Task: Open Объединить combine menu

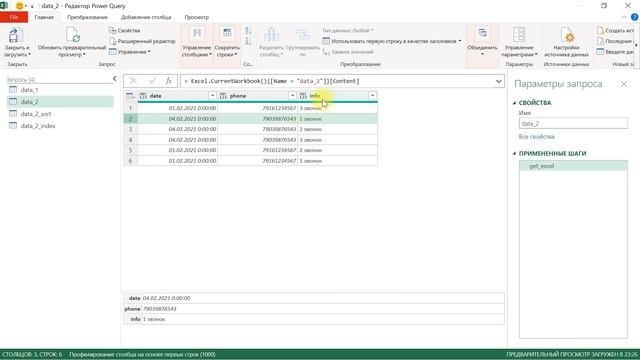Action: pos(482,42)
